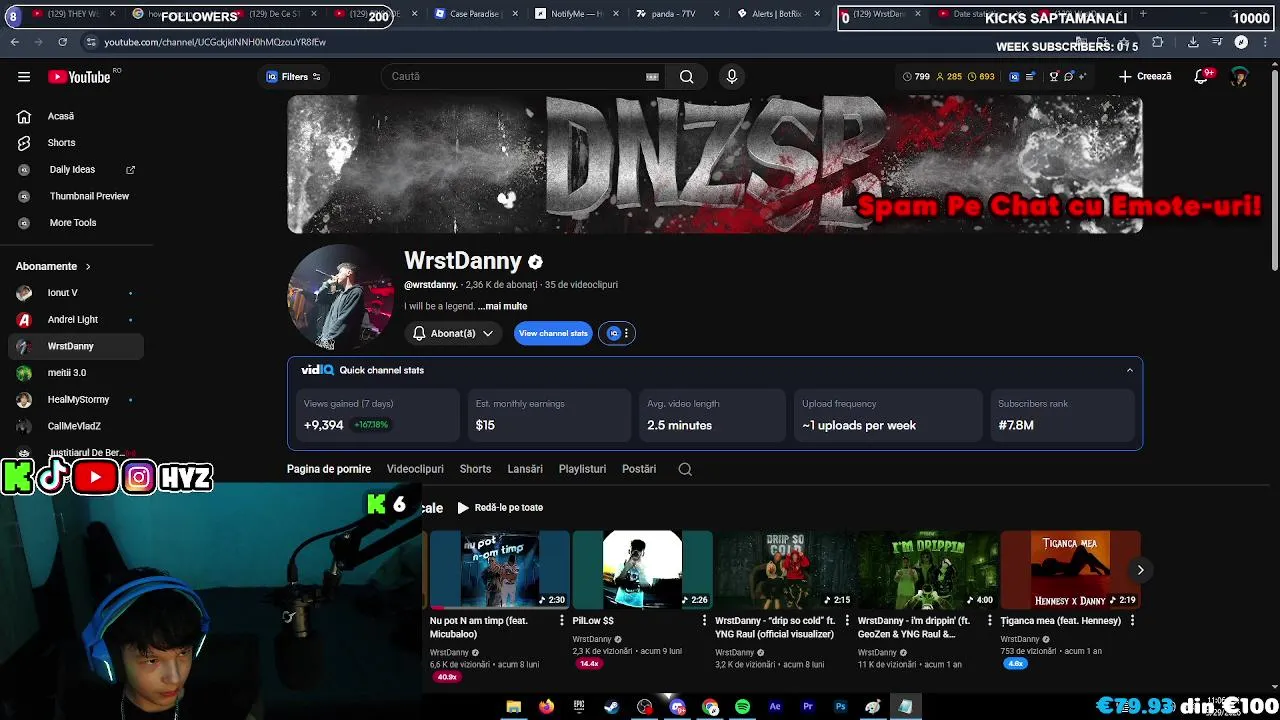Open more options for drip so cold video
Viewport: 1280px width, 720px height.
(847, 621)
